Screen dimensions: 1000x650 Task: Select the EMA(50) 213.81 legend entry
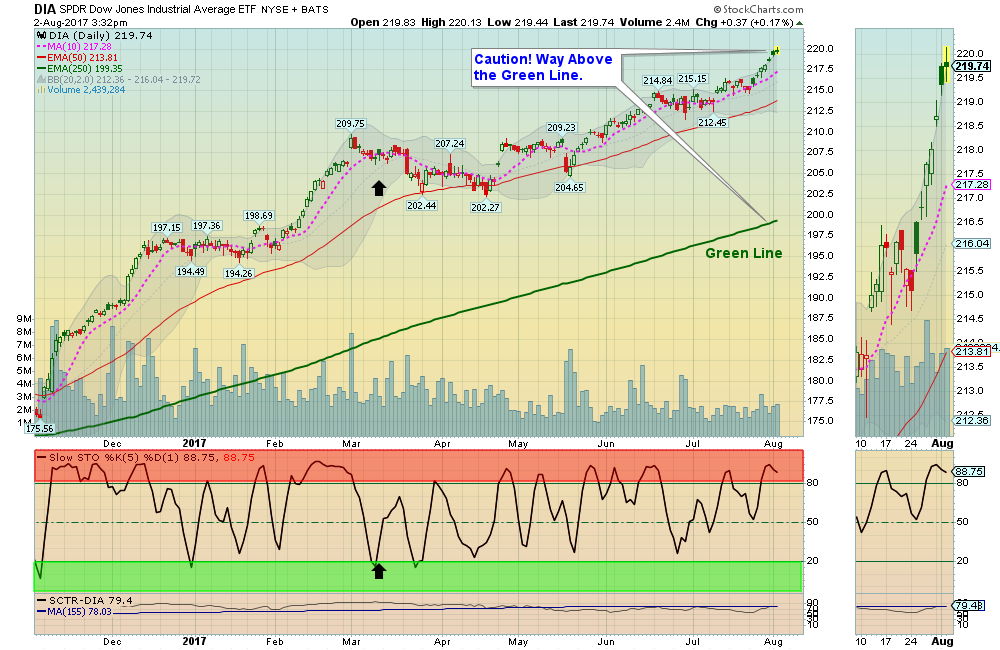(x=77, y=57)
